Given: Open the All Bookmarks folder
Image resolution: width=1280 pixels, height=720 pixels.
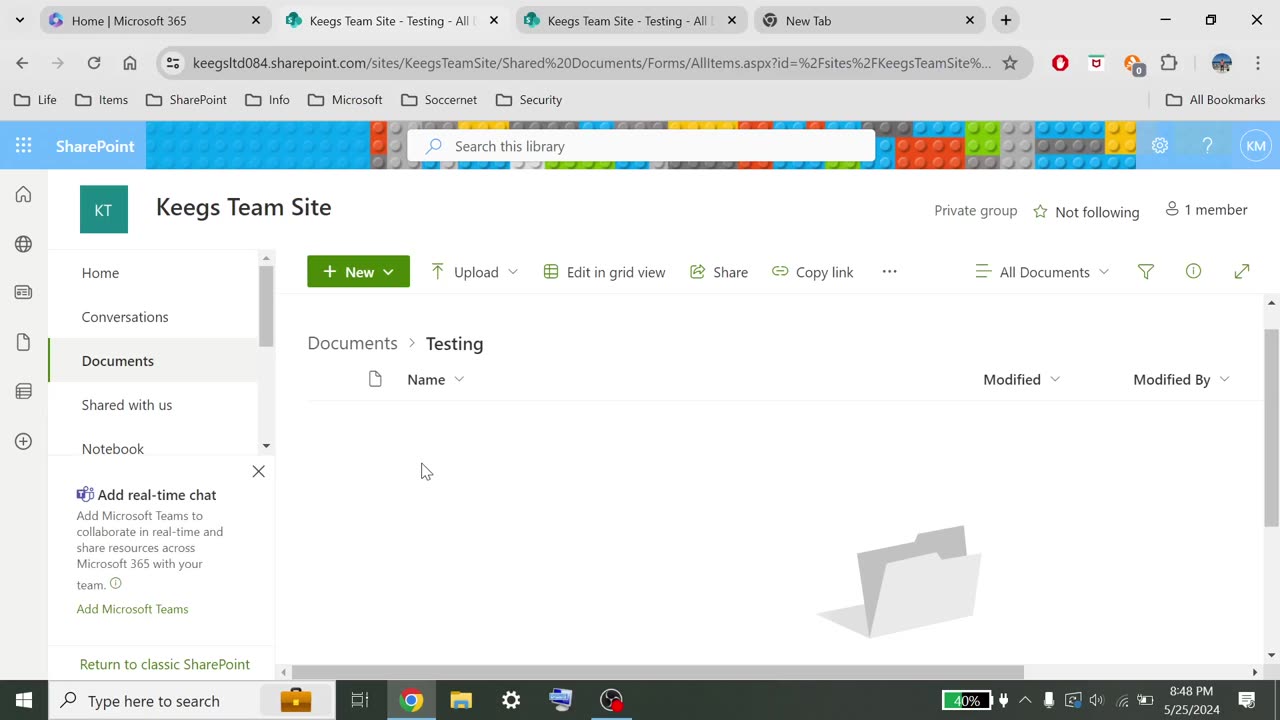Looking at the screenshot, I should coord(1216,100).
